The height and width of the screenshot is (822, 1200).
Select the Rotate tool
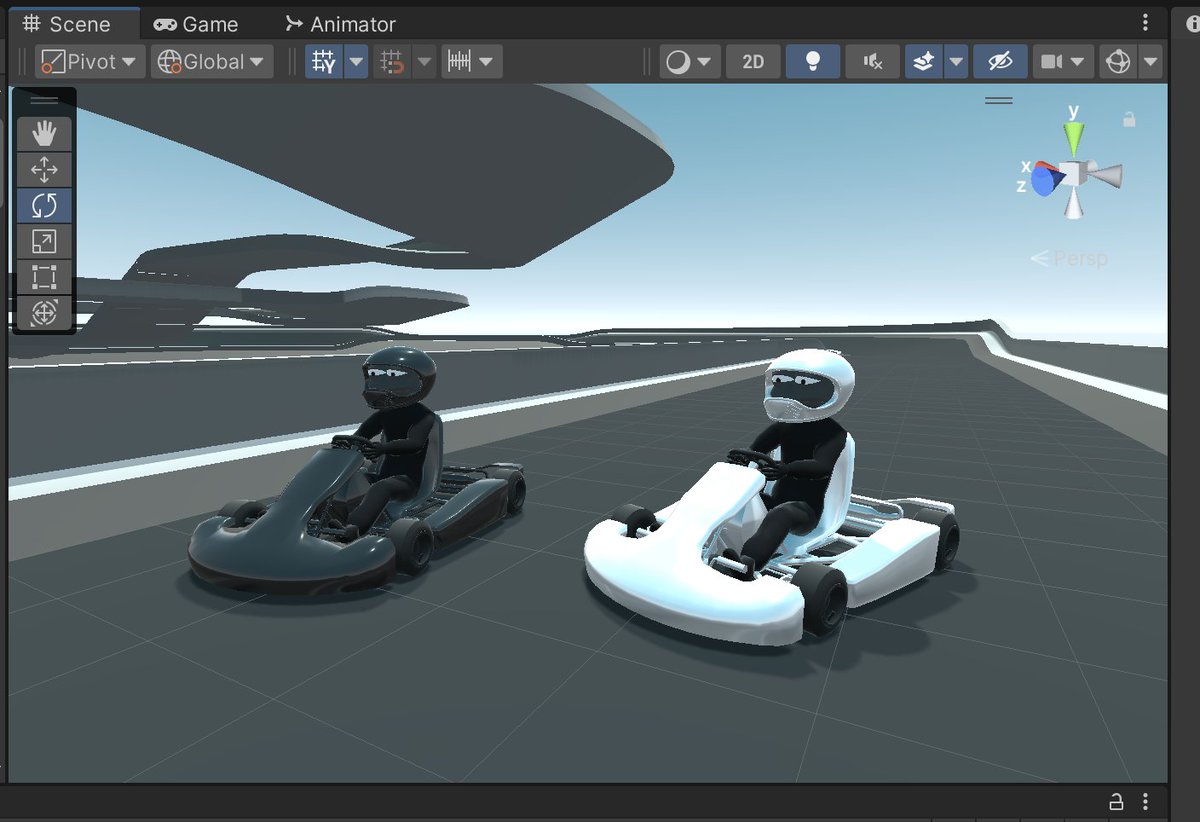42,205
